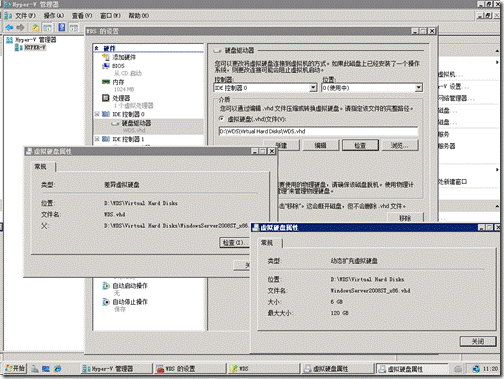The image size is (504, 379).
Task: Click 常规 tab in differencing disk dialog
Action: coord(40,167)
